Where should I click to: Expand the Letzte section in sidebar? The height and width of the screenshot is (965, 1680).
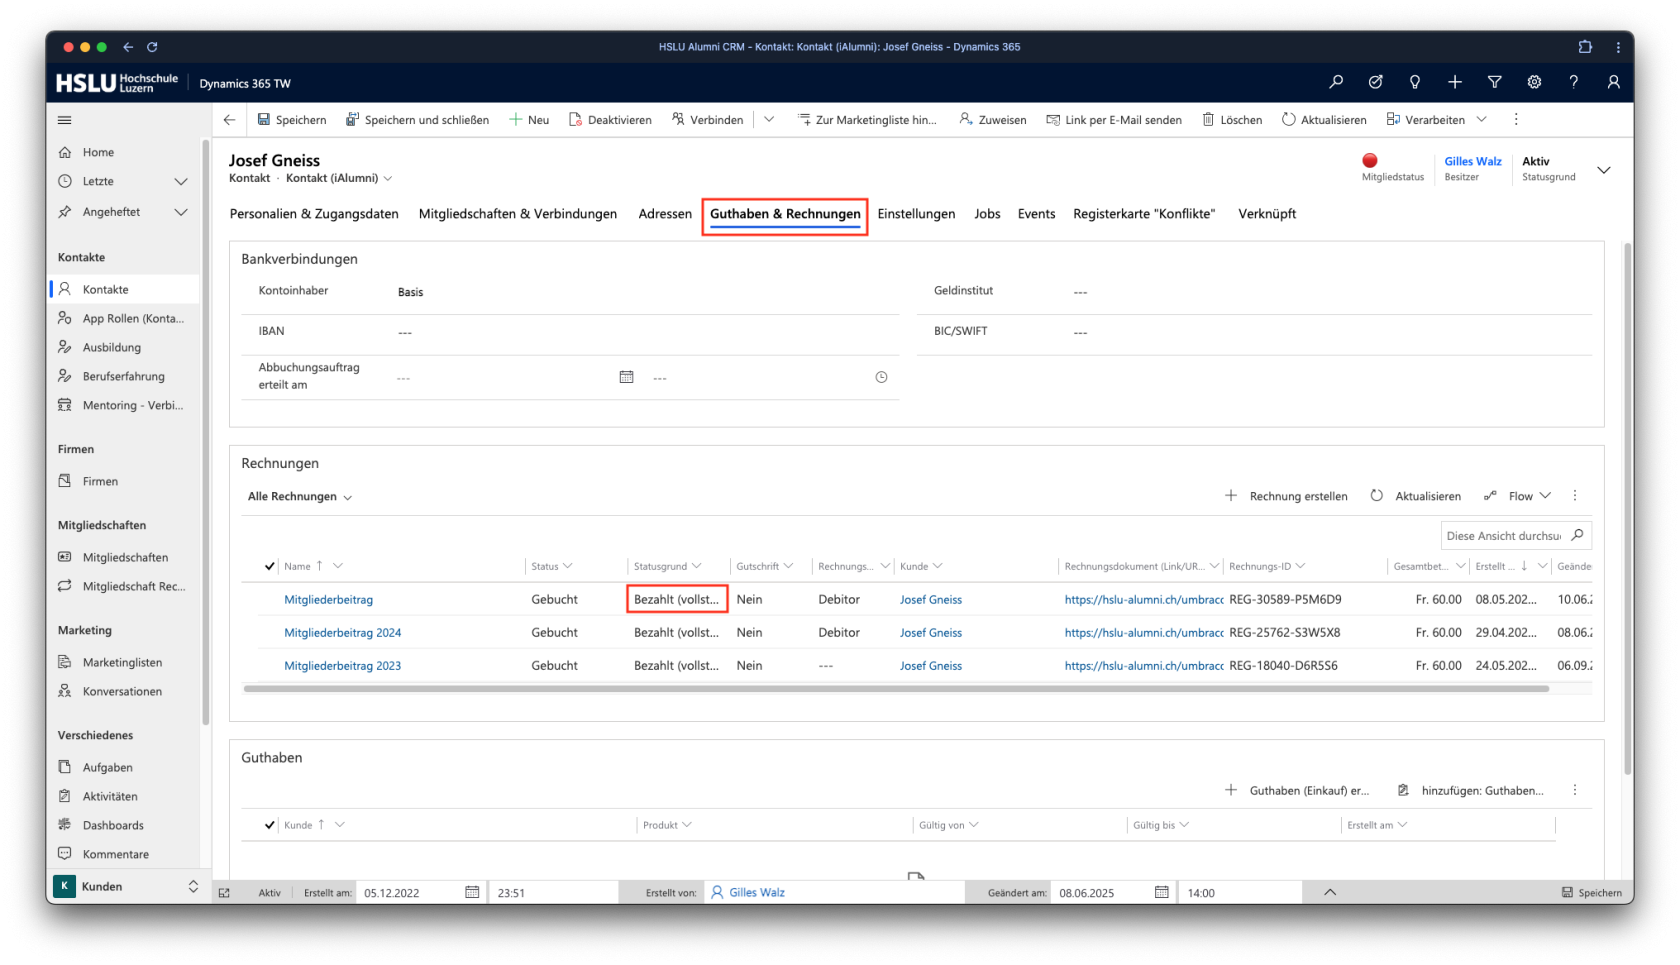(x=181, y=182)
